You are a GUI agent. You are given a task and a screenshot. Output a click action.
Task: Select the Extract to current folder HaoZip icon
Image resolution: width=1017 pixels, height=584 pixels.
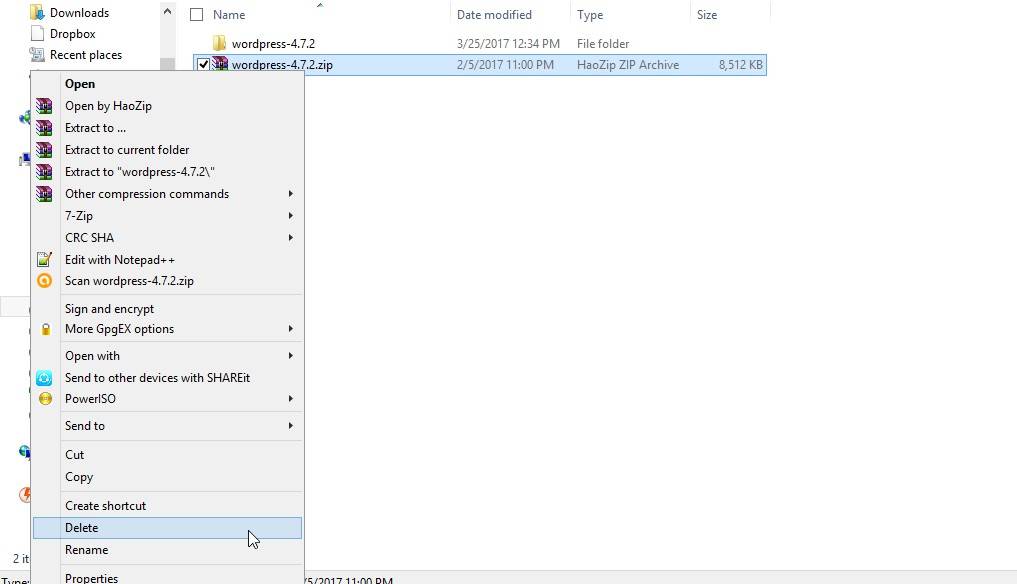[44, 149]
